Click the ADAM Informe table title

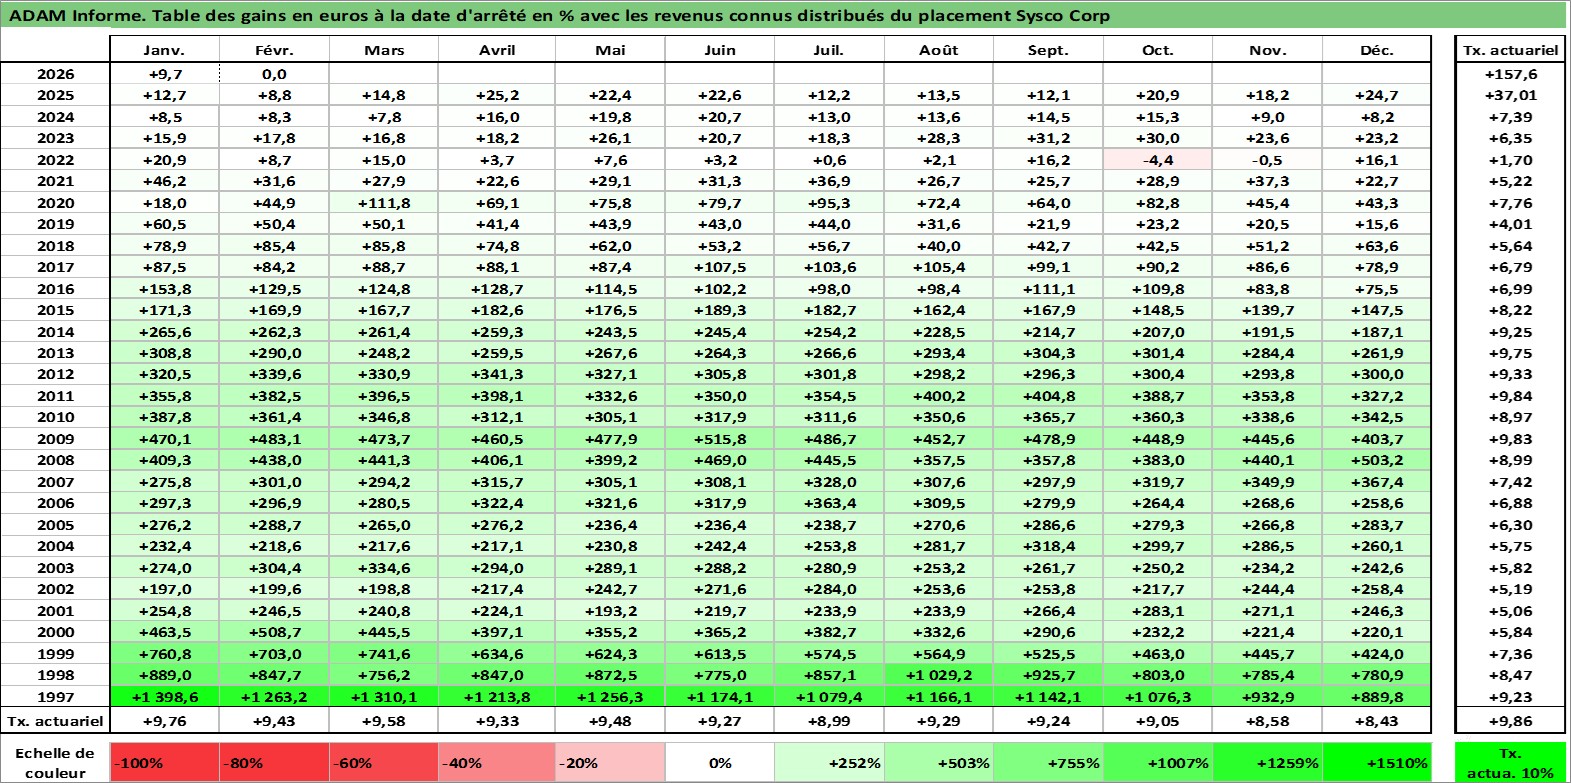click(x=559, y=15)
